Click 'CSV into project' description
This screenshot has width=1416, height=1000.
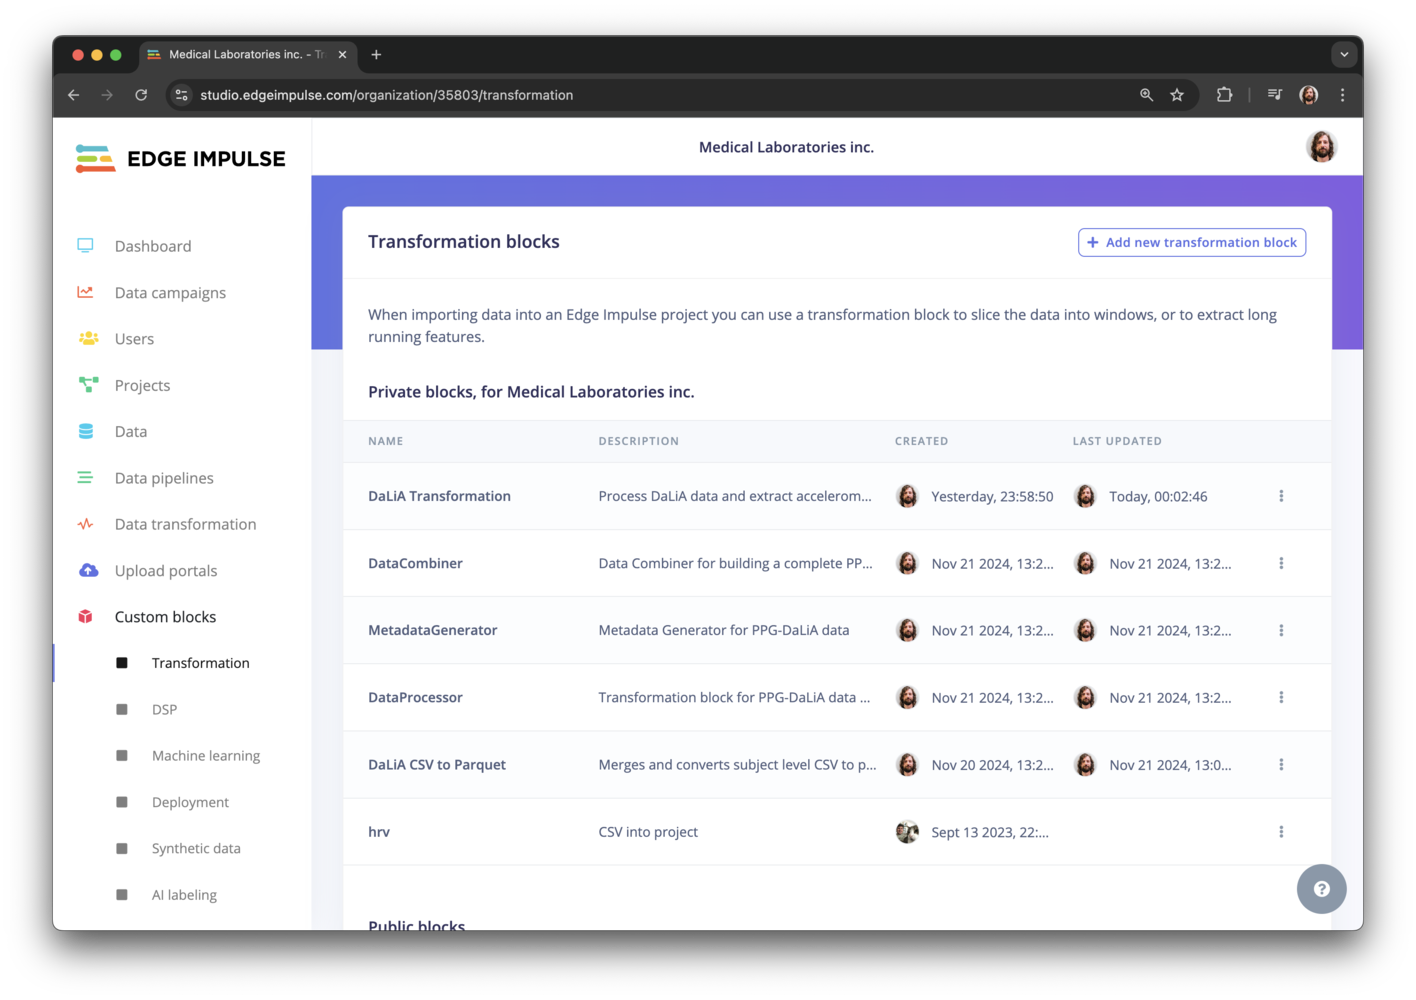(x=648, y=831)
